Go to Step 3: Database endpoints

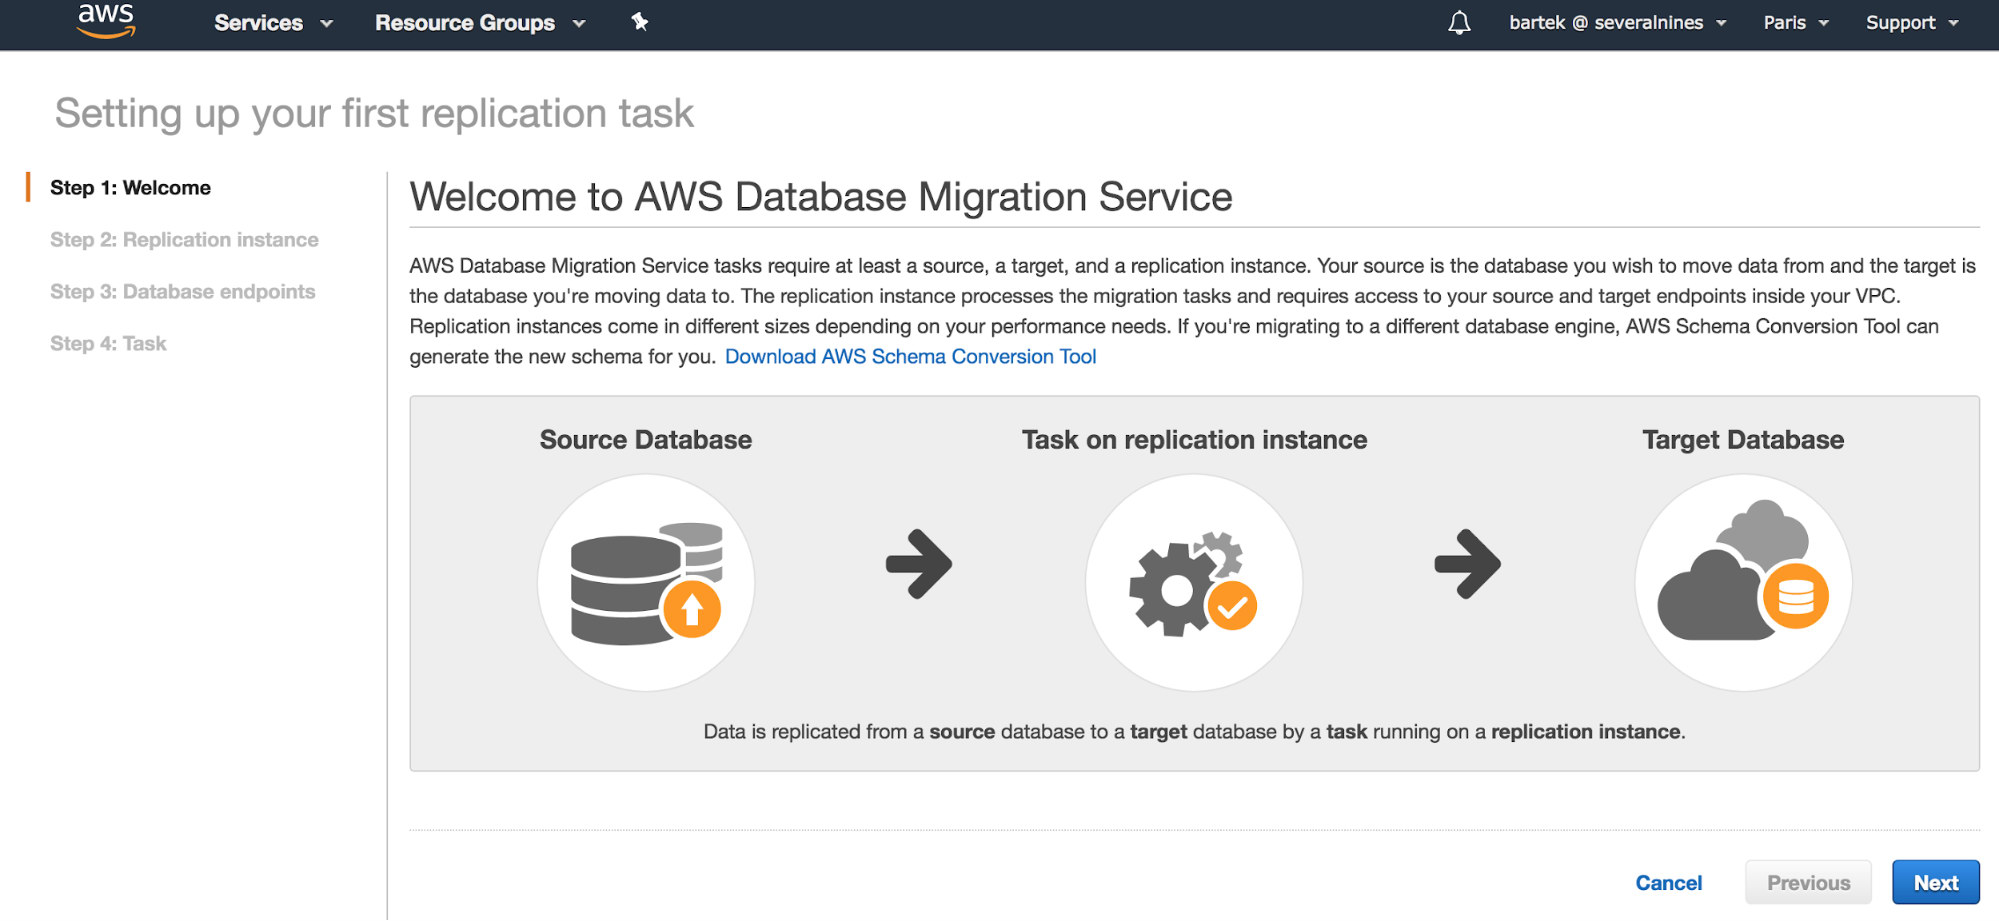[183, 292]
